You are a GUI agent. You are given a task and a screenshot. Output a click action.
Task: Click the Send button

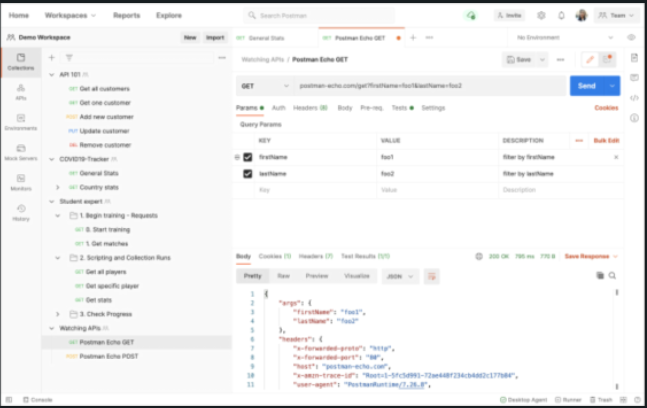coord(587,86)
